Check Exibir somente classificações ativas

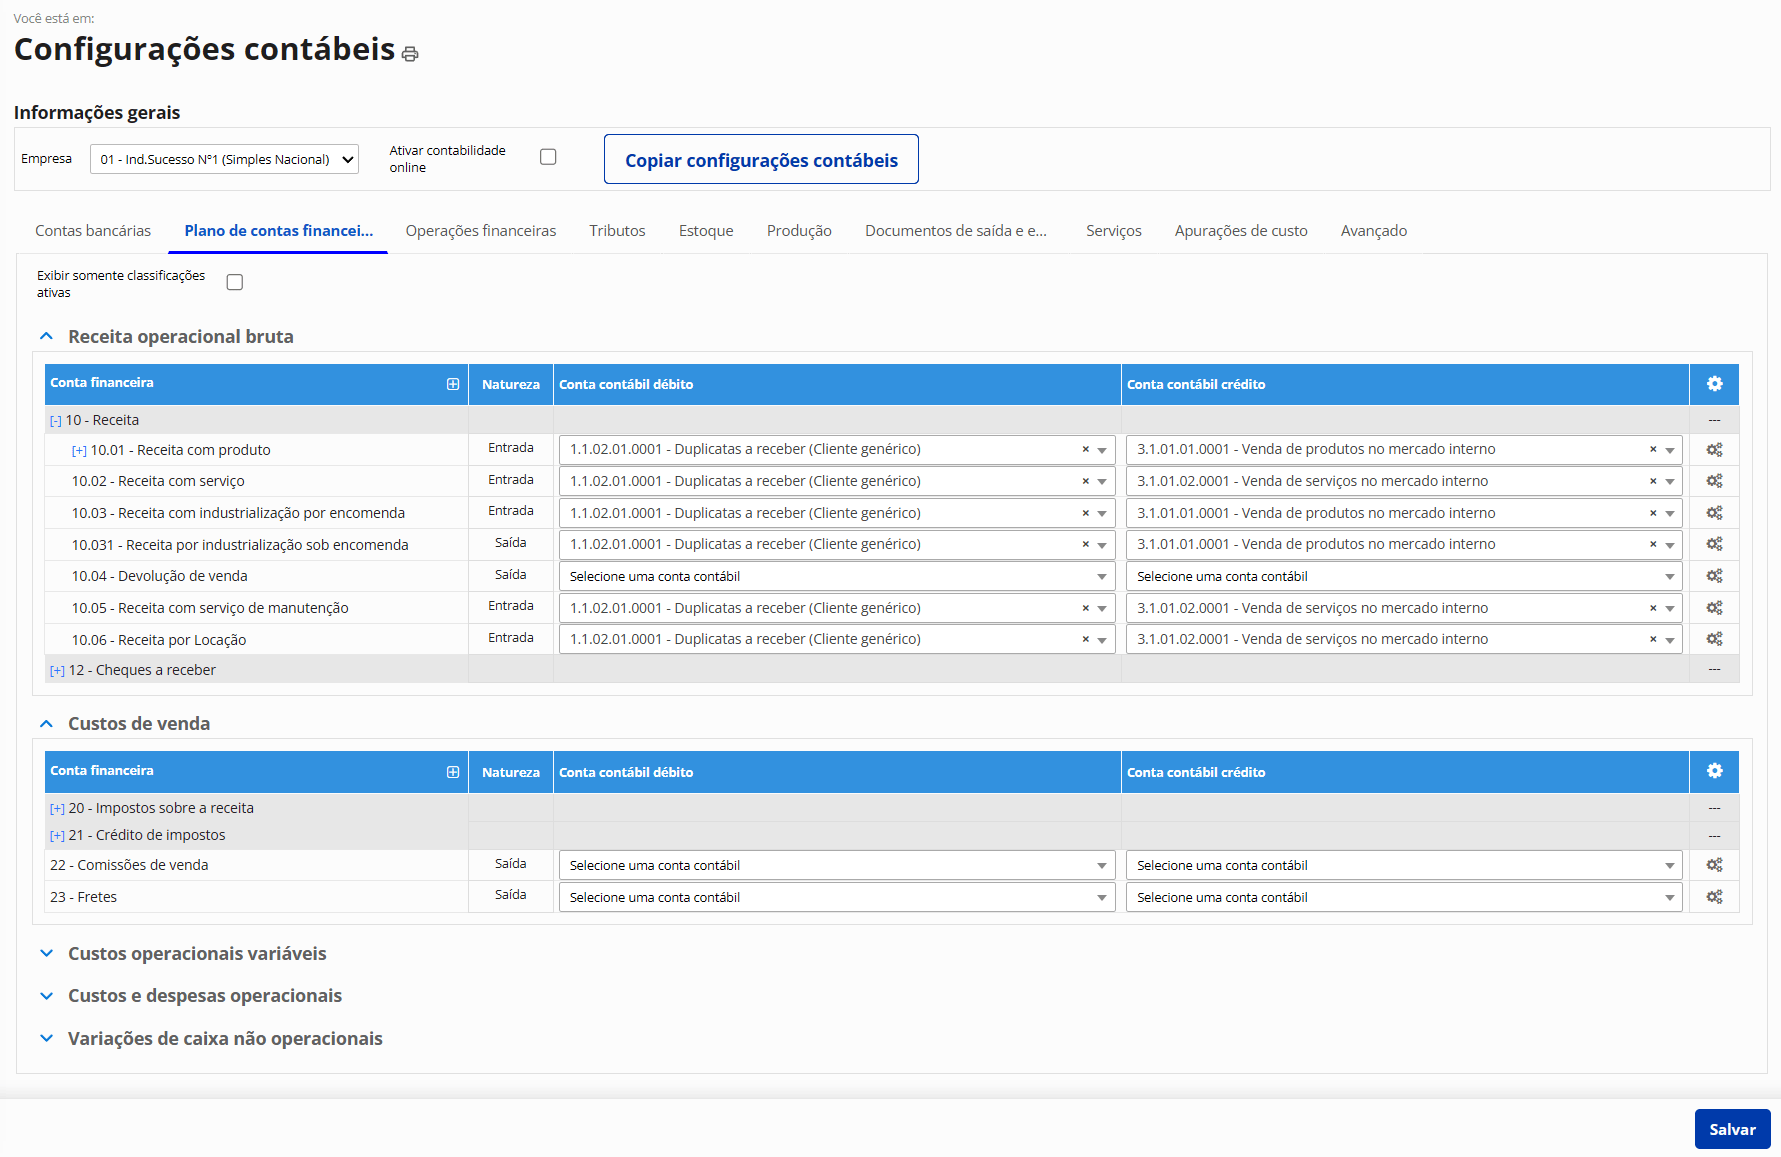click(235, 282)
